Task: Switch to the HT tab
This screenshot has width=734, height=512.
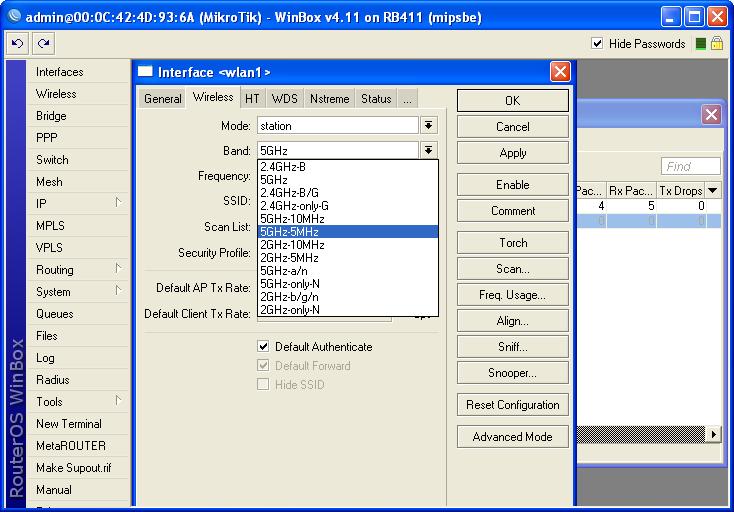Action: (252, 99)
